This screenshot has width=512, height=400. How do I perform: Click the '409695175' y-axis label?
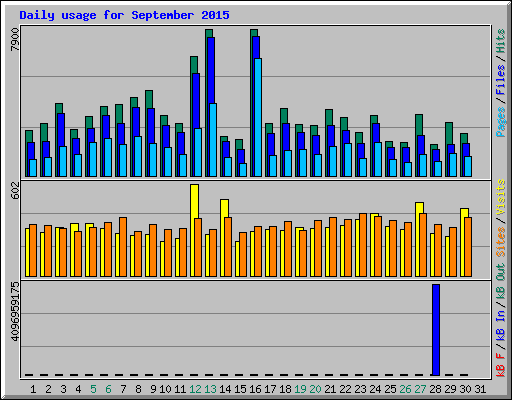tap(15, 312)
